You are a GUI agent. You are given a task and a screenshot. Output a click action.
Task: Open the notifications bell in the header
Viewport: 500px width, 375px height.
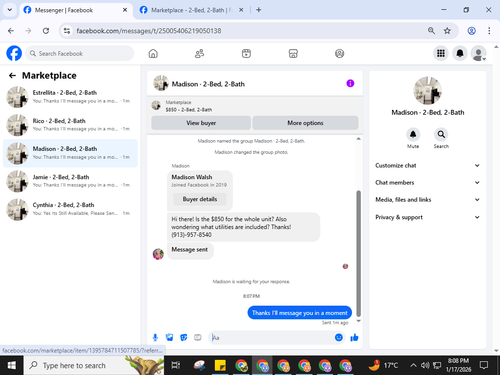[x=460, y=53]
